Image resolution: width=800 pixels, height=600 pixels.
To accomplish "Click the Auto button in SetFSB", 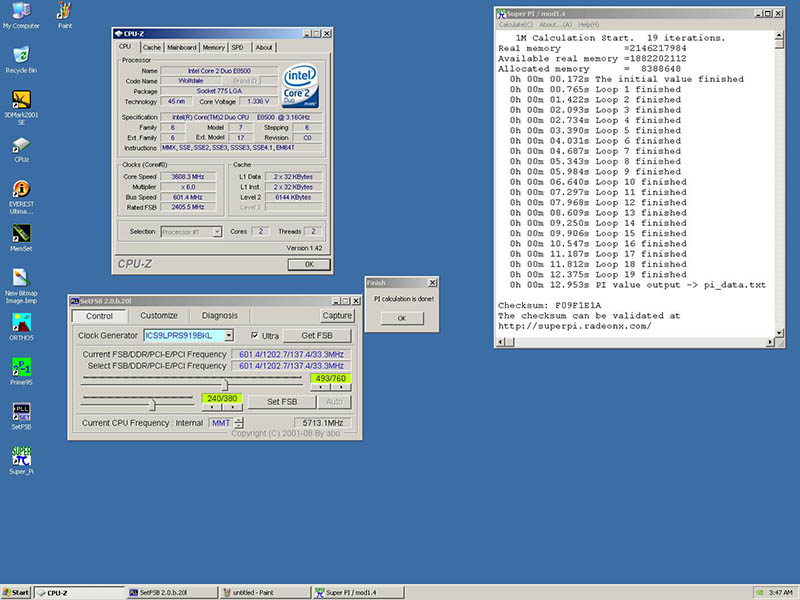I will click(x=334, y=402).
